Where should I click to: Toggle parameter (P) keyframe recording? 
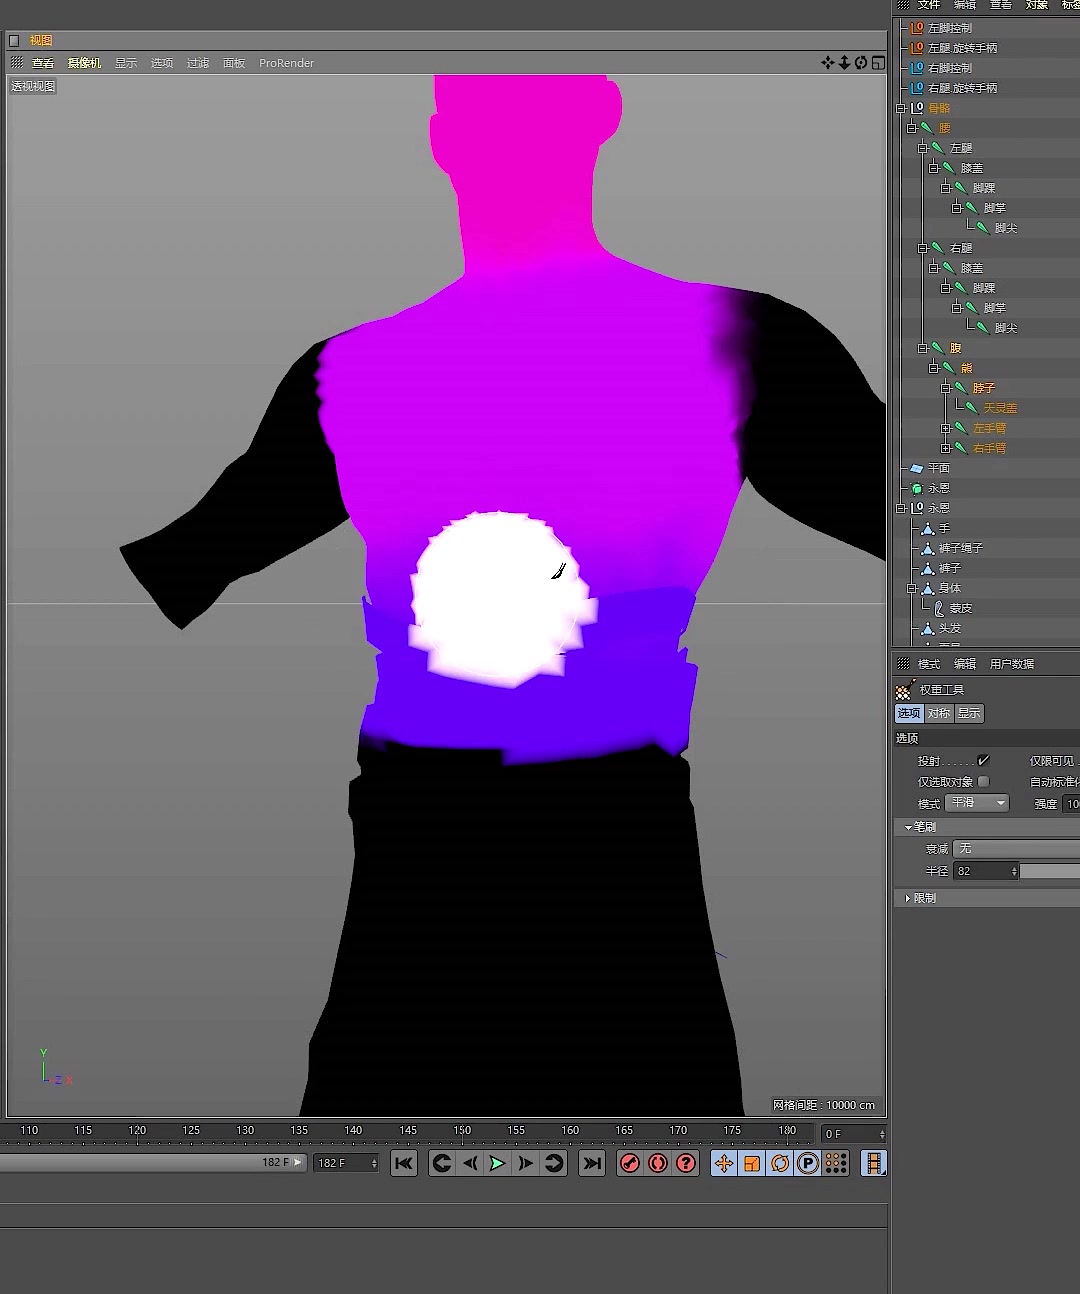(808, 1163)
